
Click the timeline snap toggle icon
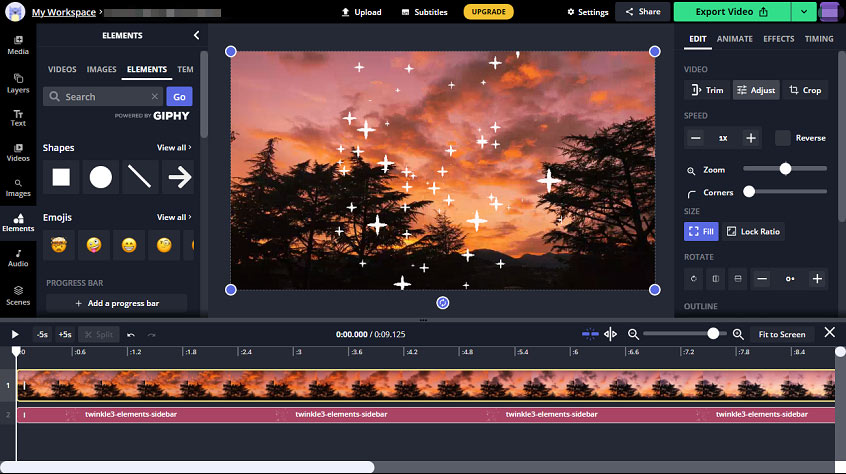590,334
